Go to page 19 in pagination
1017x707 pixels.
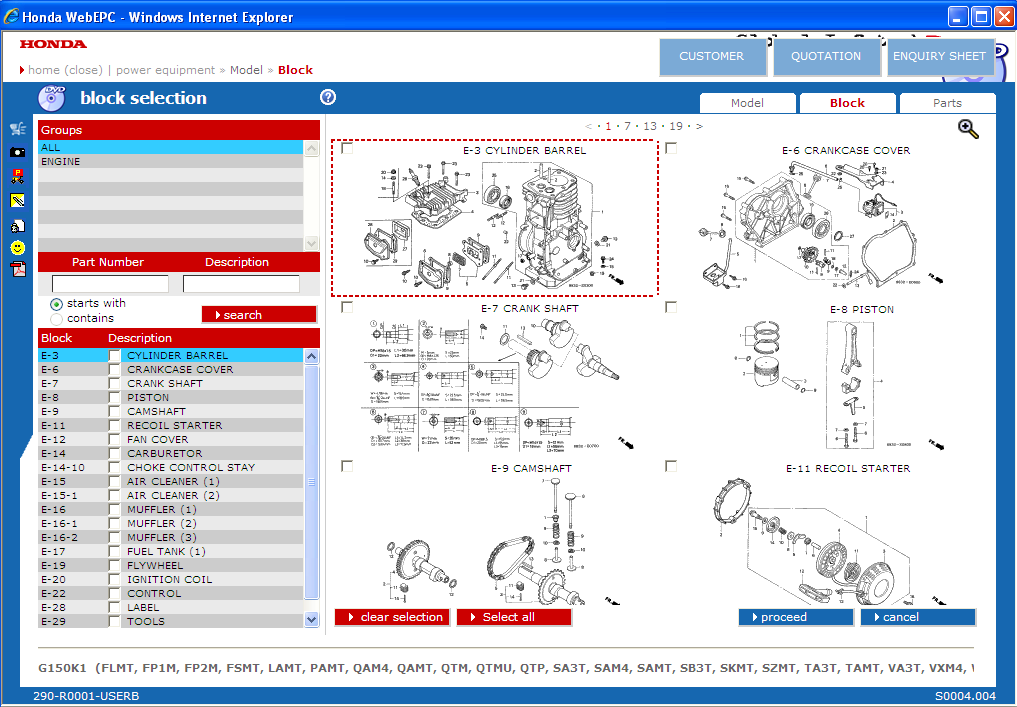676,126
